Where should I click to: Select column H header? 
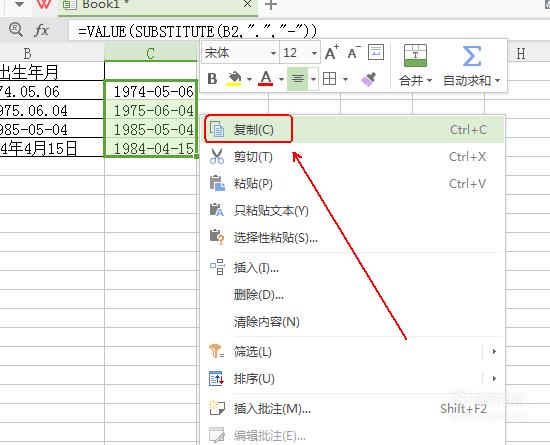[x=521, y=53]
